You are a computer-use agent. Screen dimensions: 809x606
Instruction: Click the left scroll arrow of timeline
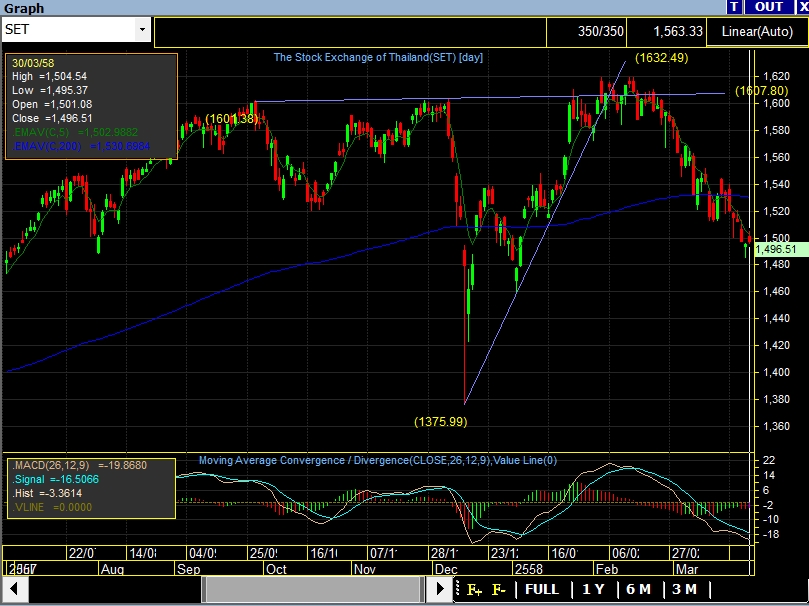click(x=14, y=588)
